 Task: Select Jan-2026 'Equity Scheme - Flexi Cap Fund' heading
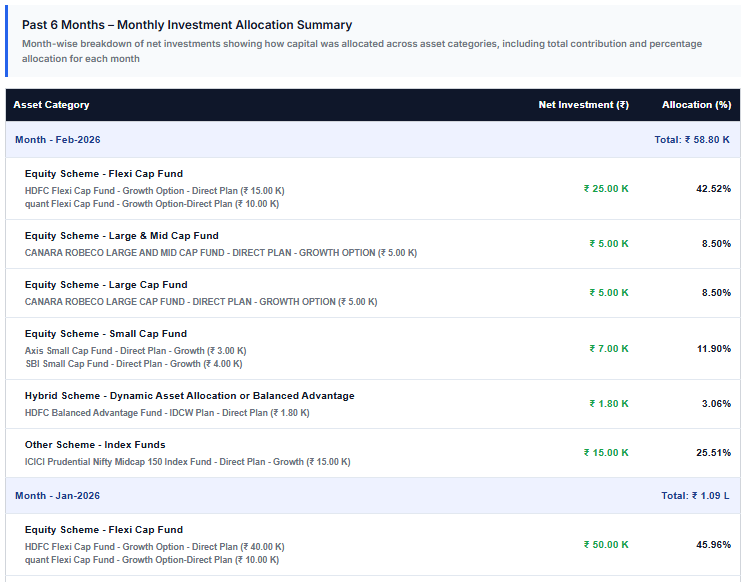point(104,530)
